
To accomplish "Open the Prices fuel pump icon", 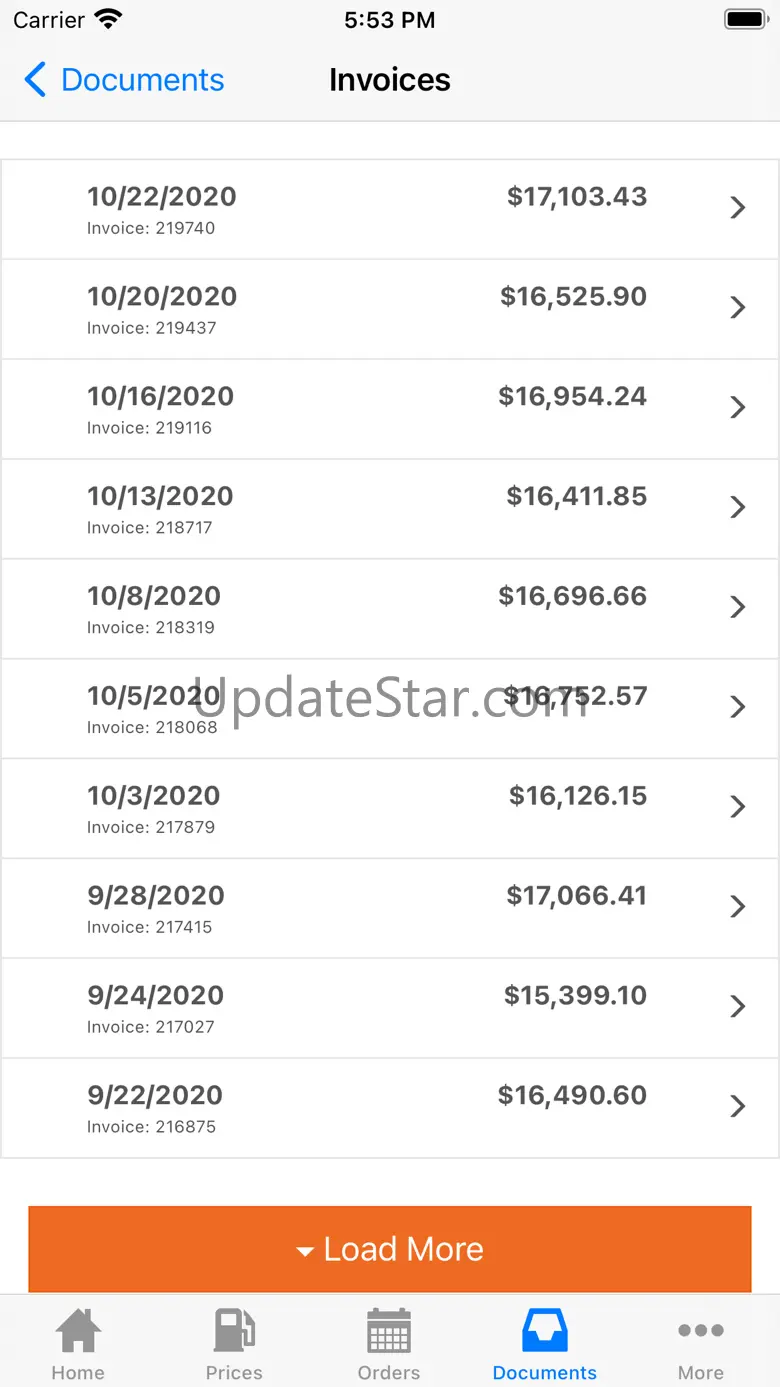I will 234,1331.
